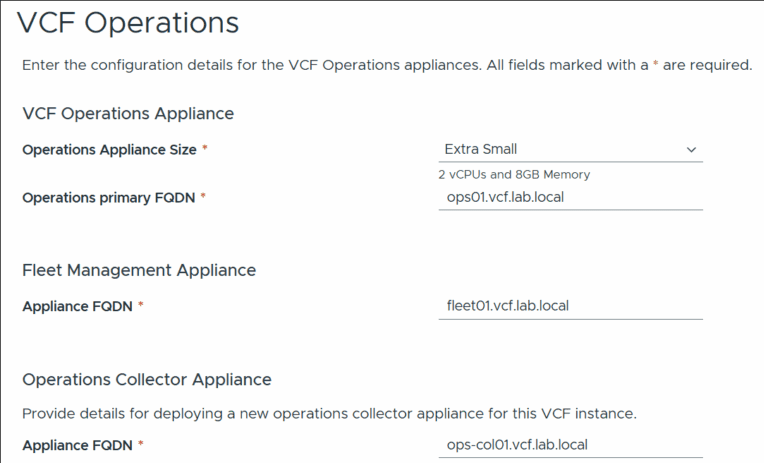Screen dimensions: 764x463
Task: Click the 'Provide details for deploying' description
Action: (329, 413)
